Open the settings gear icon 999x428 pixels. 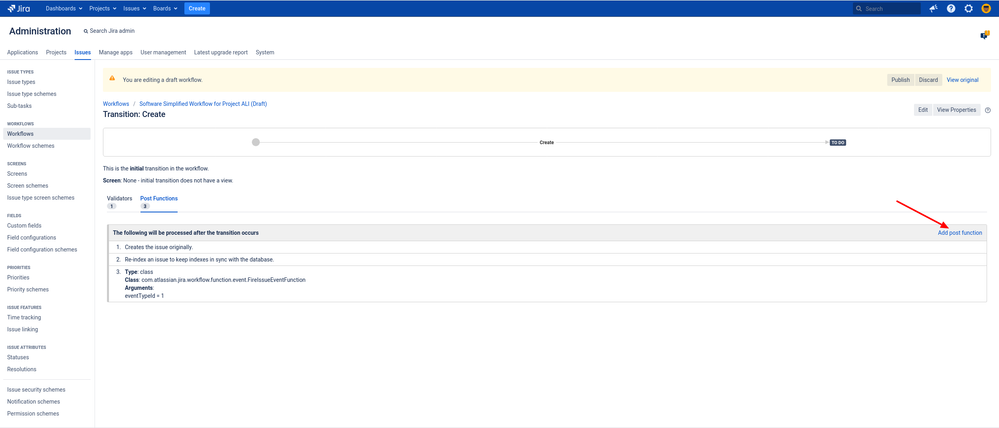coord(968,8)
